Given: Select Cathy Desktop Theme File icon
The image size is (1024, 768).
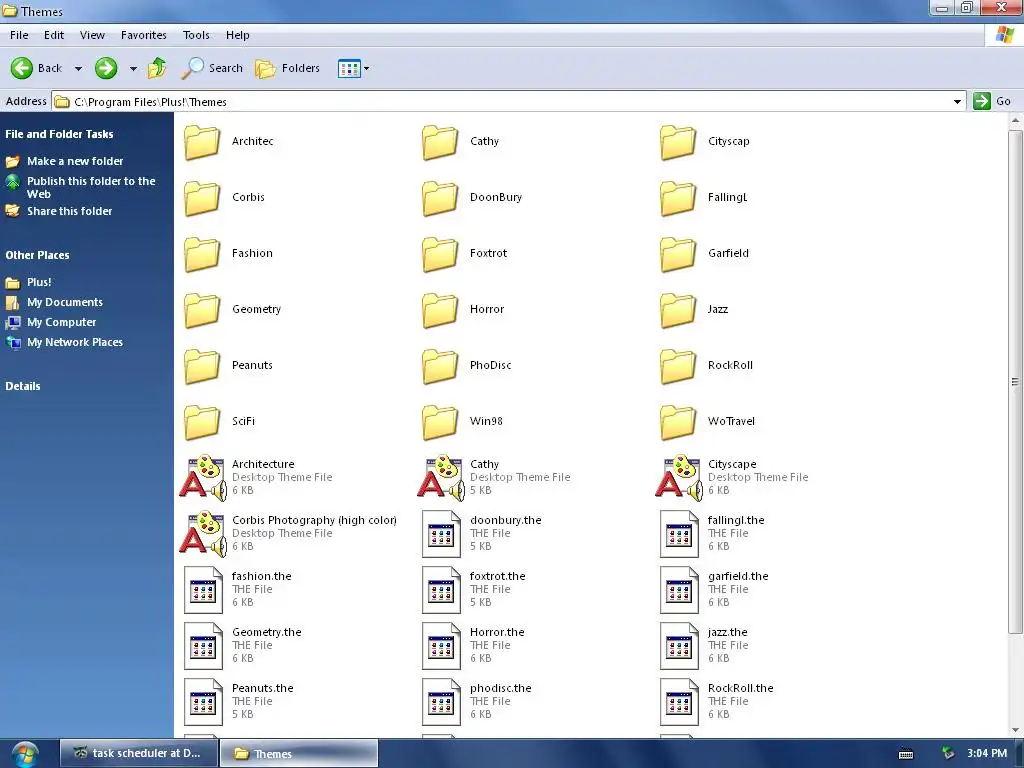Looking at the screenshot, I should click(441, 478).
